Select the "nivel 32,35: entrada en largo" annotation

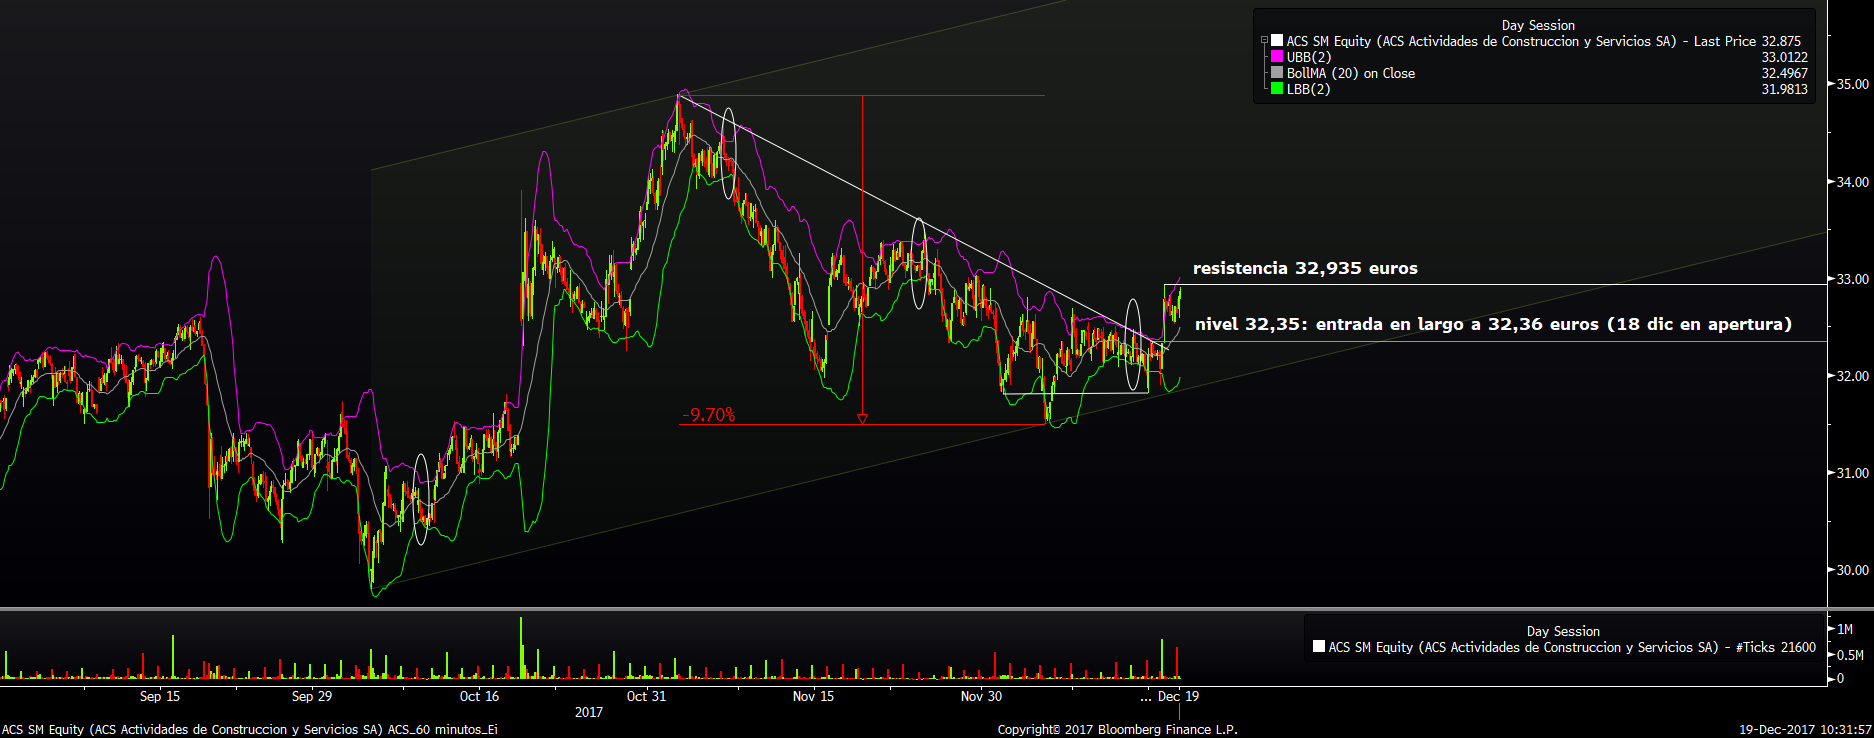(x=1493, y=324)
